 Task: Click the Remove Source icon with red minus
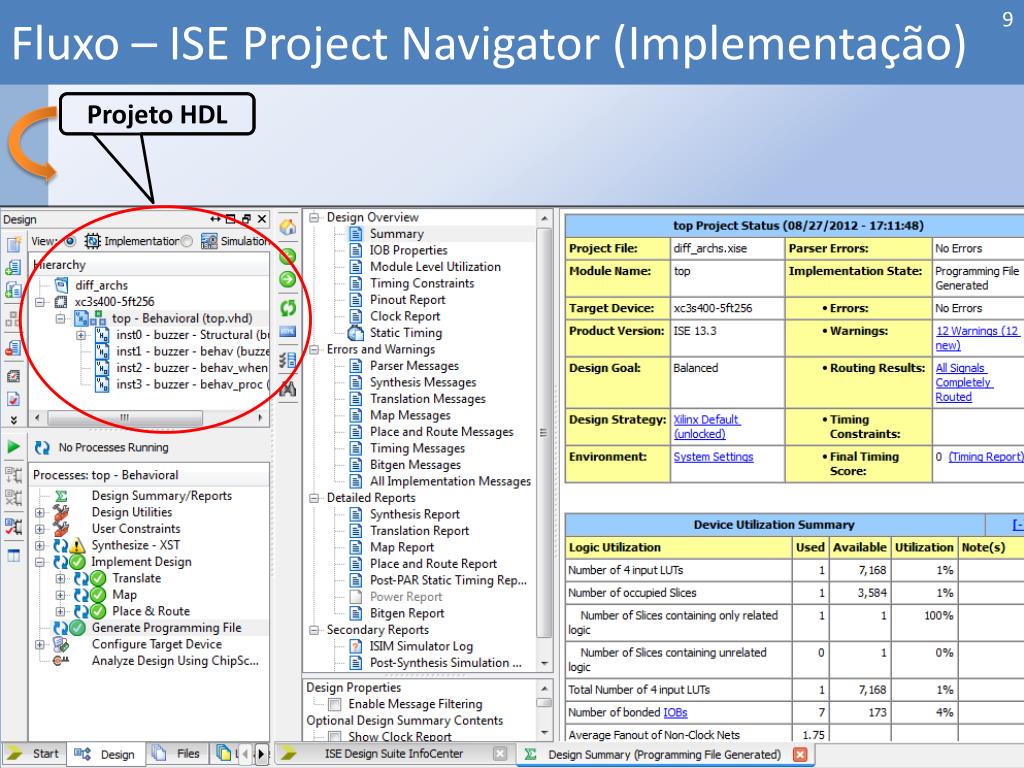pyautogui.click(x=14, y=347)
